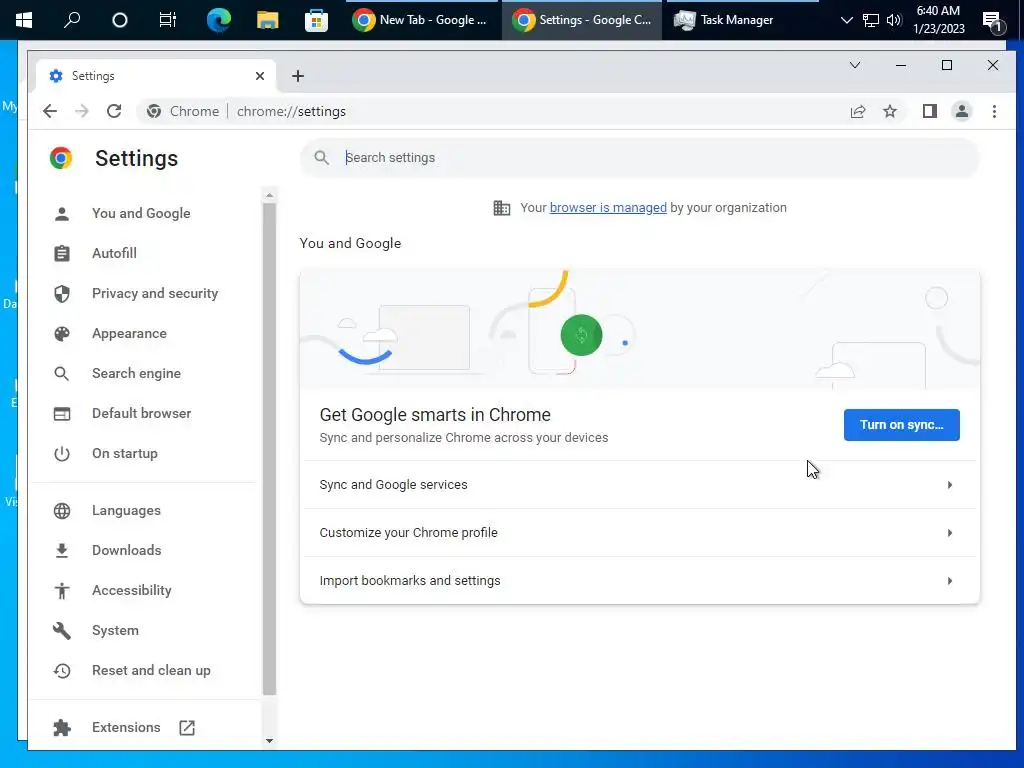Show hidden system tray icons
The width and height of the screenshot is (1024, 768).
(x=847, y=20)
